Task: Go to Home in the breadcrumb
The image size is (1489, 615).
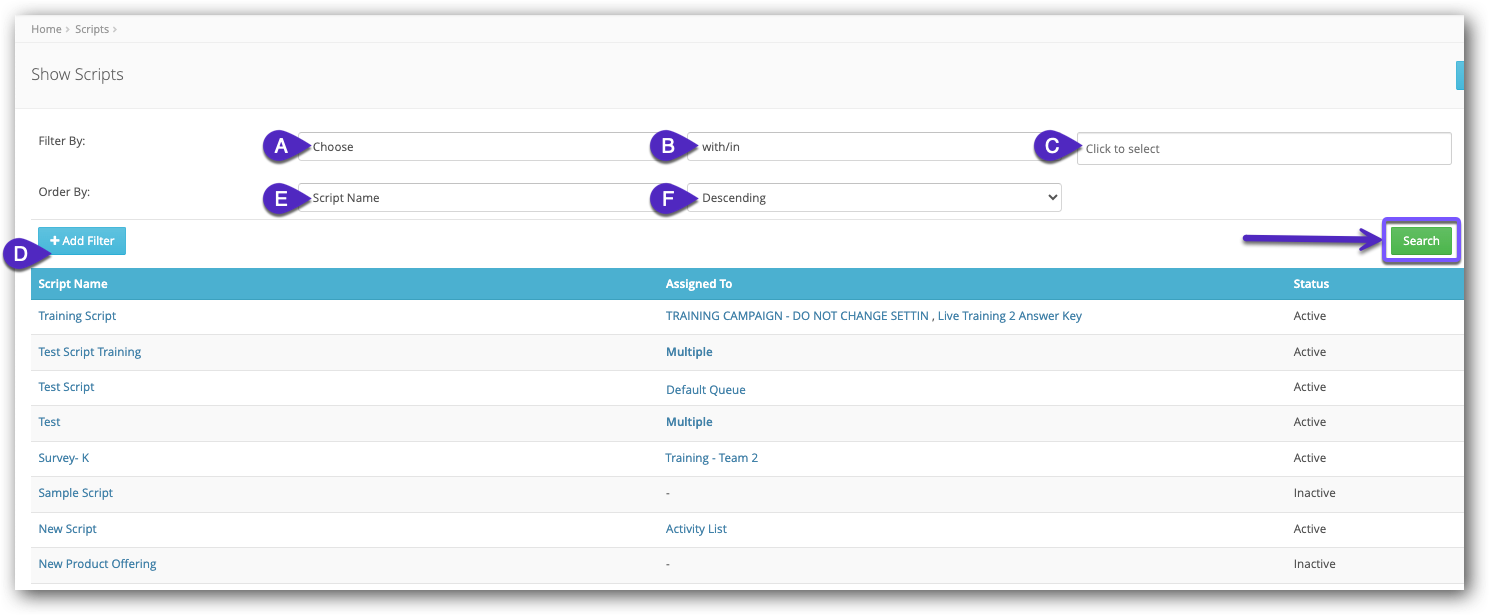Action: [46, 29]
